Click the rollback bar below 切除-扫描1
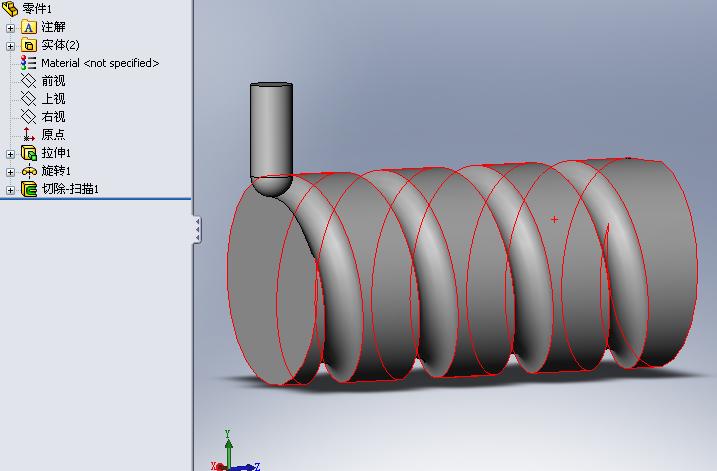Image resolution: width=717 pixels, height=471 pixels. click(96, 199)
